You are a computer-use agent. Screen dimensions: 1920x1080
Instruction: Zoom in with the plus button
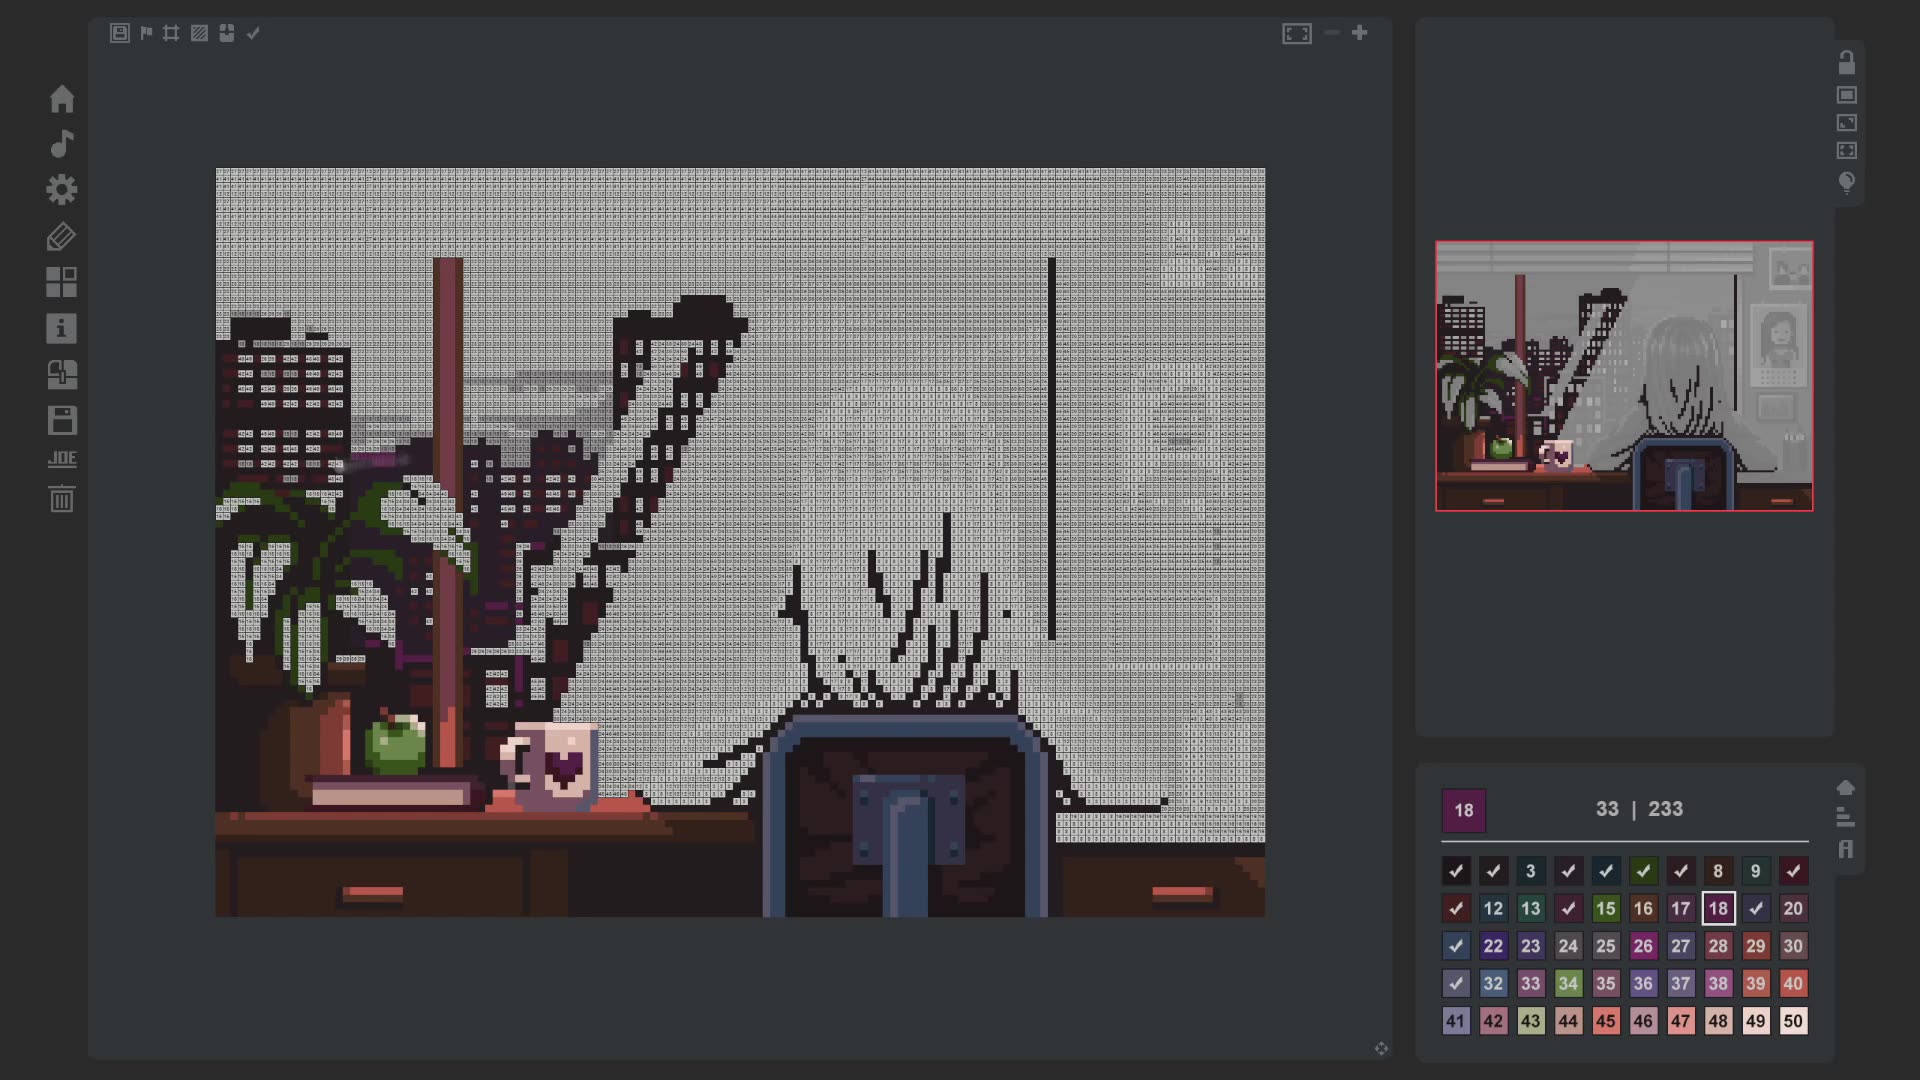click(x=1359, y=33)
